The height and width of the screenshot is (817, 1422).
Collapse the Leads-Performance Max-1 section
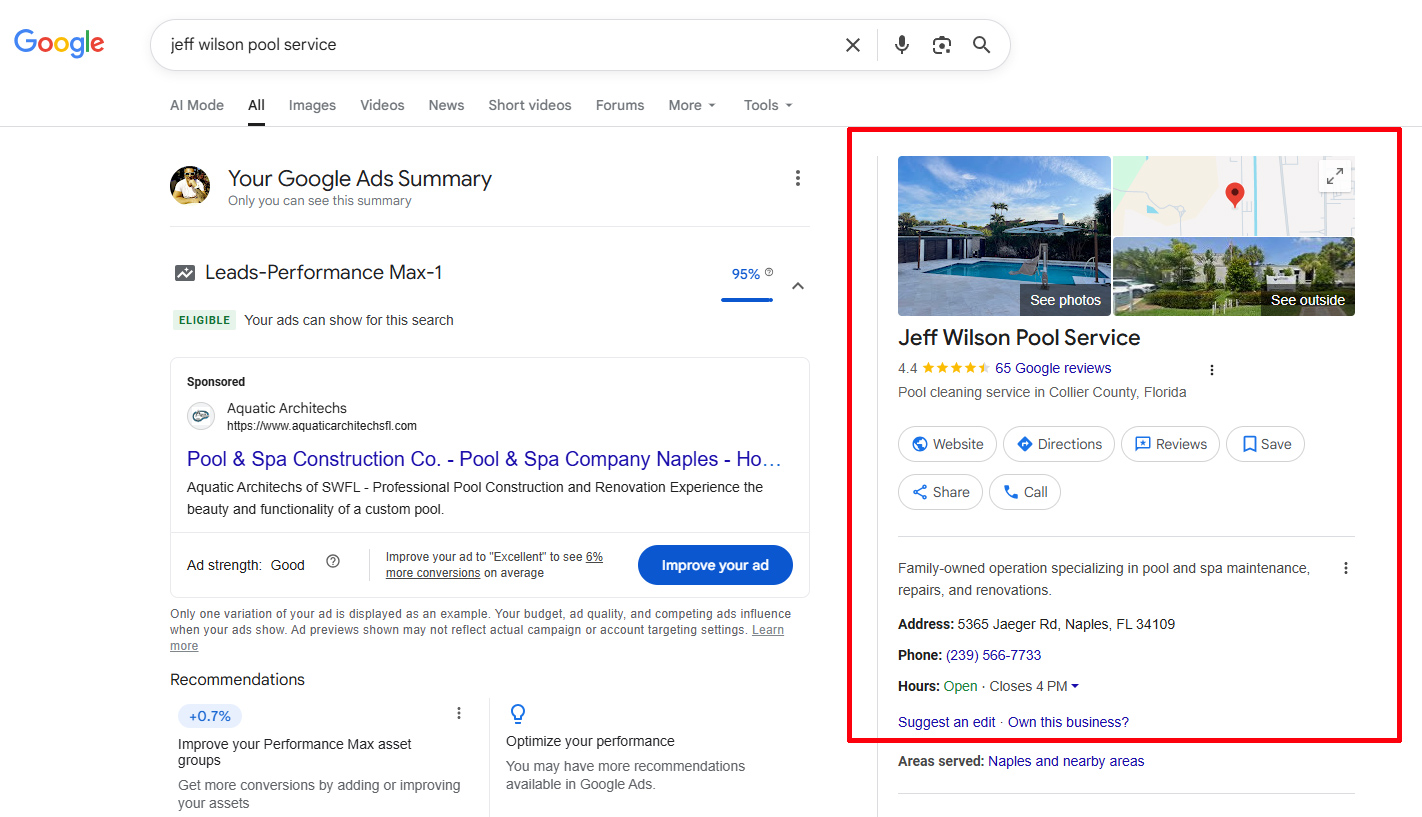pos(798,286)
